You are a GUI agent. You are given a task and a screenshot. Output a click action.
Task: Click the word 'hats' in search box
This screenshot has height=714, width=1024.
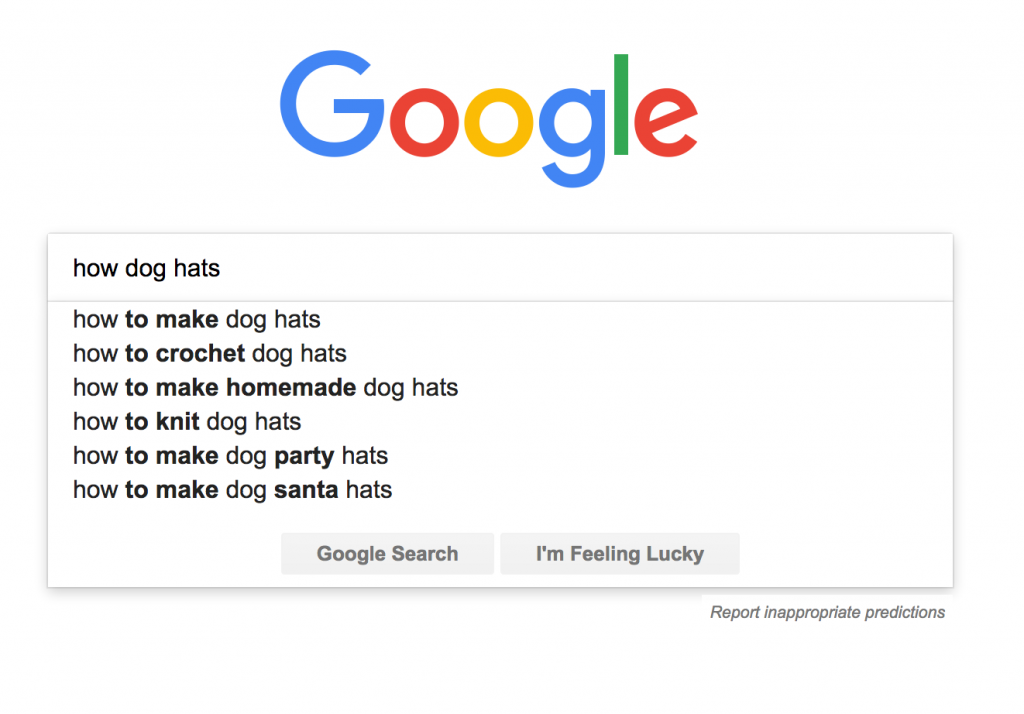(197, 268)
